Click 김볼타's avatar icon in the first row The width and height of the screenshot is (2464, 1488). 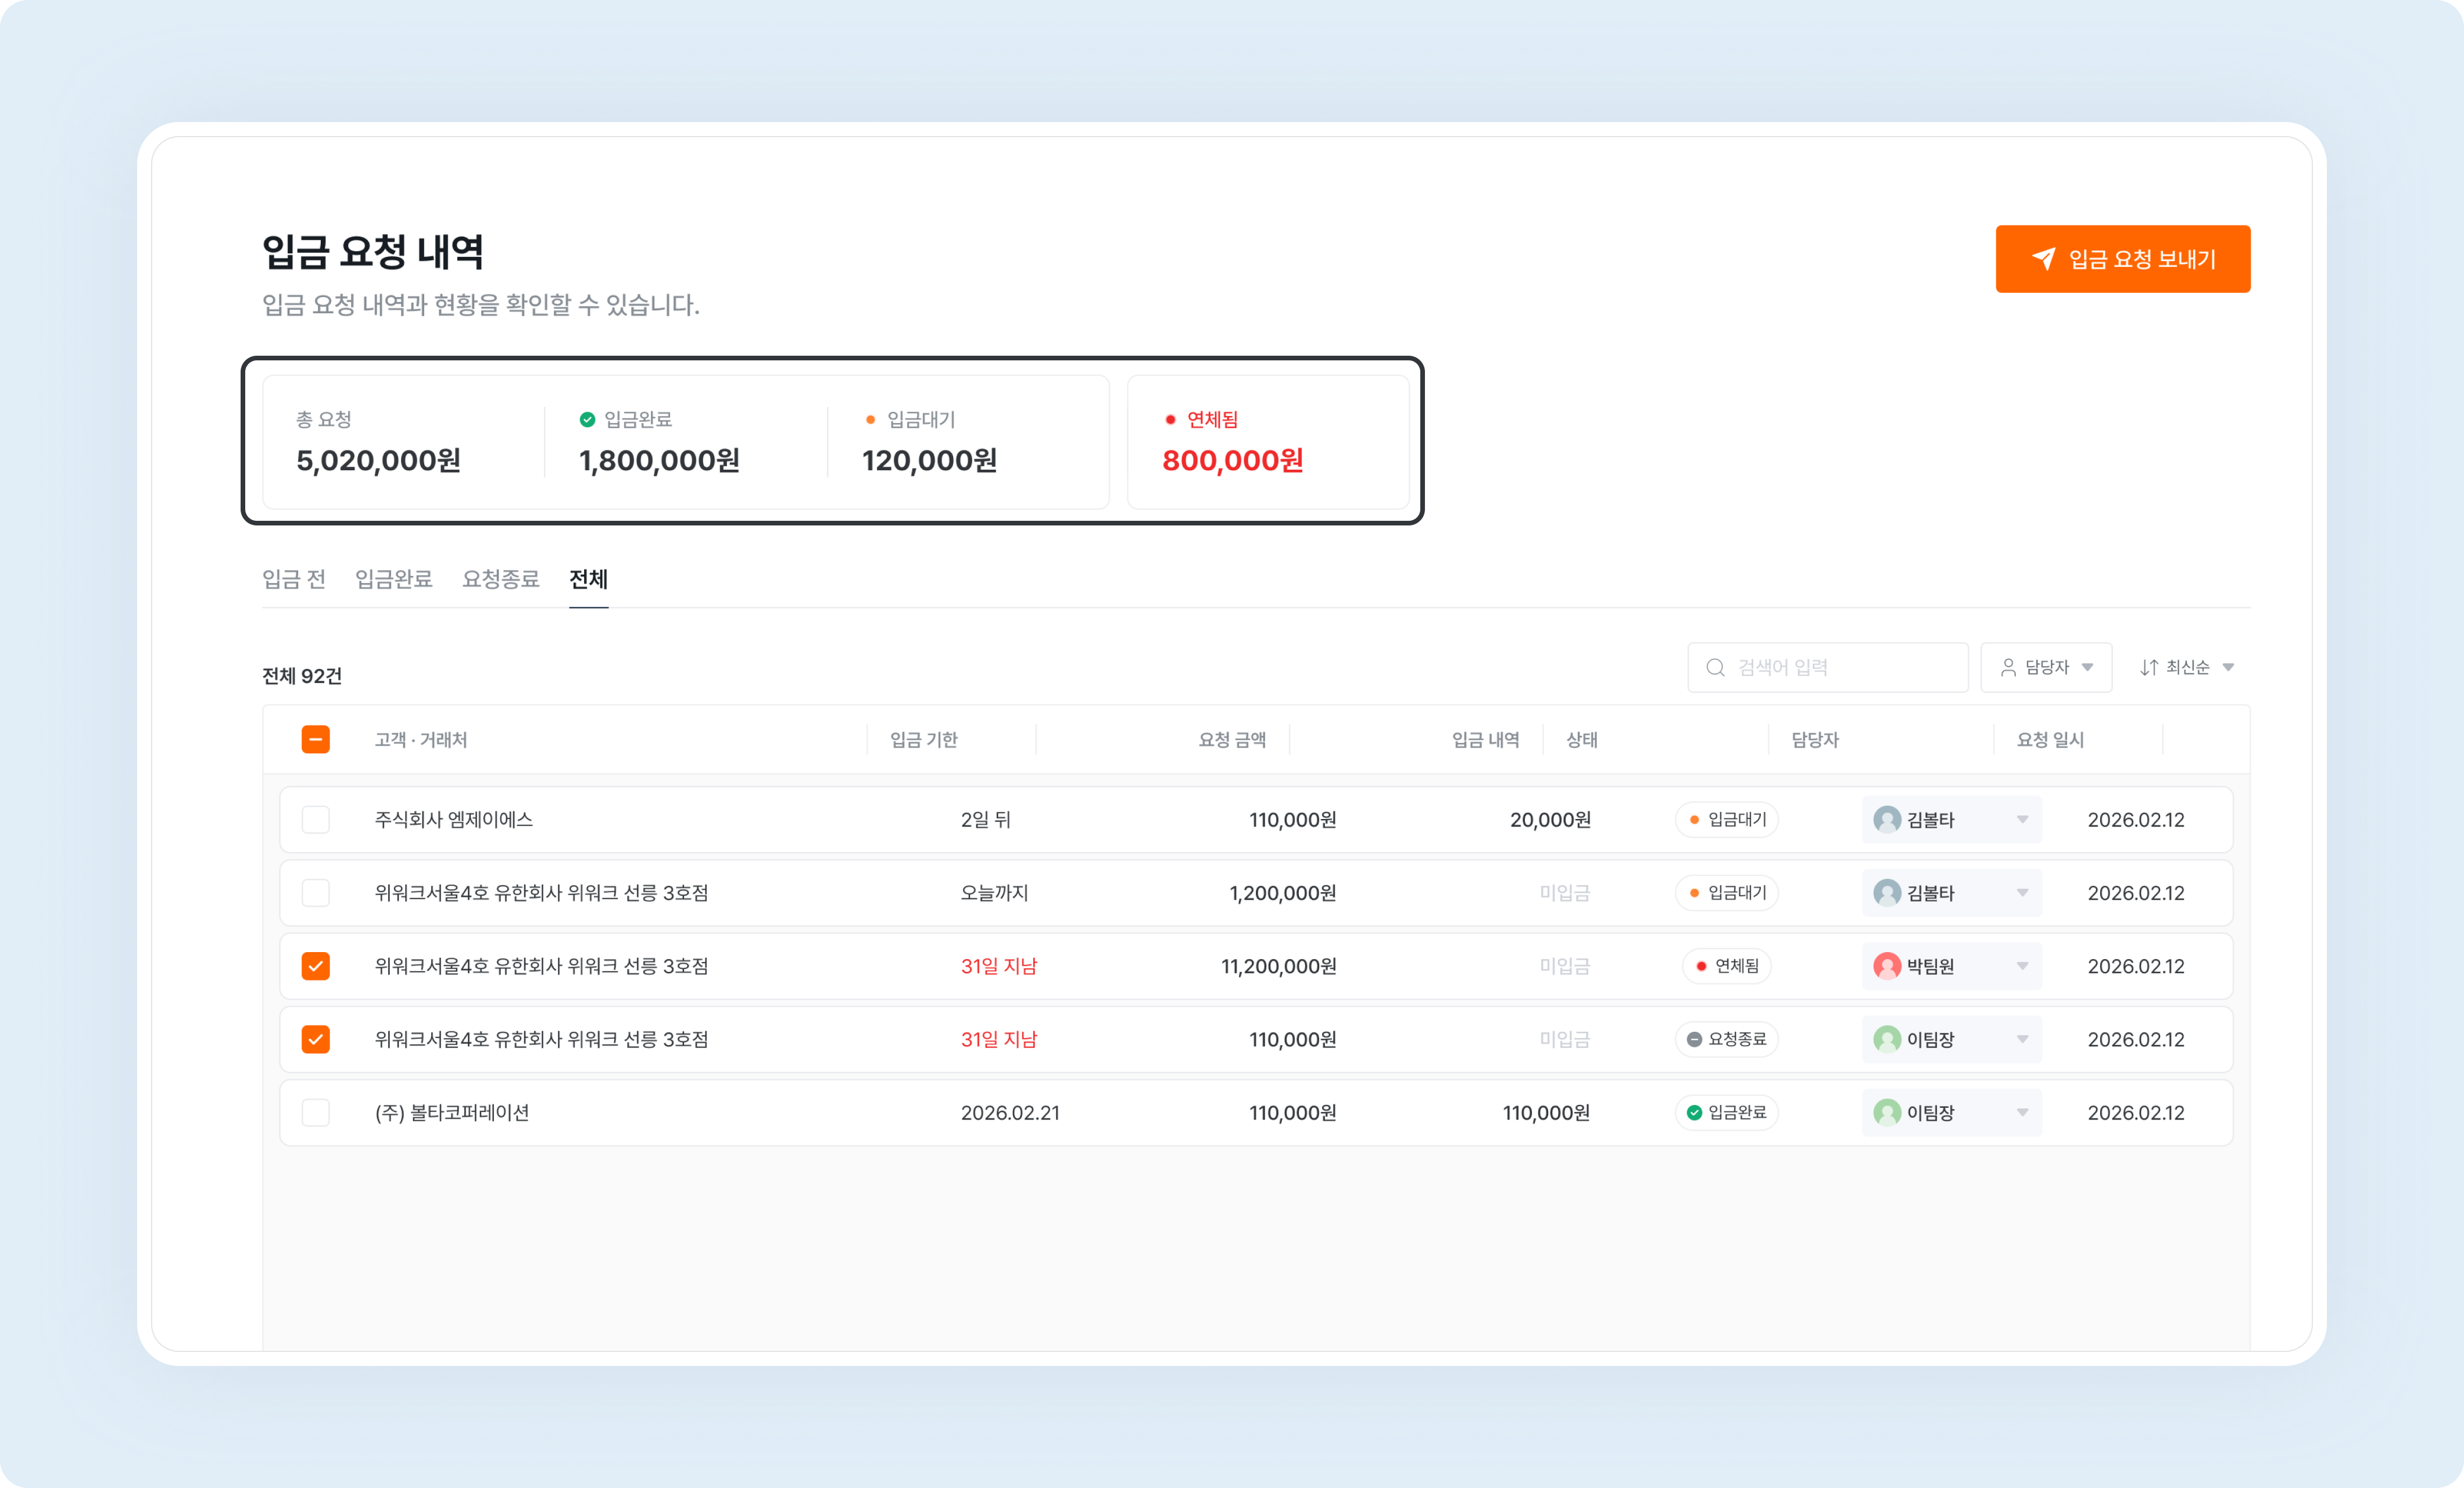(1887, 820)
